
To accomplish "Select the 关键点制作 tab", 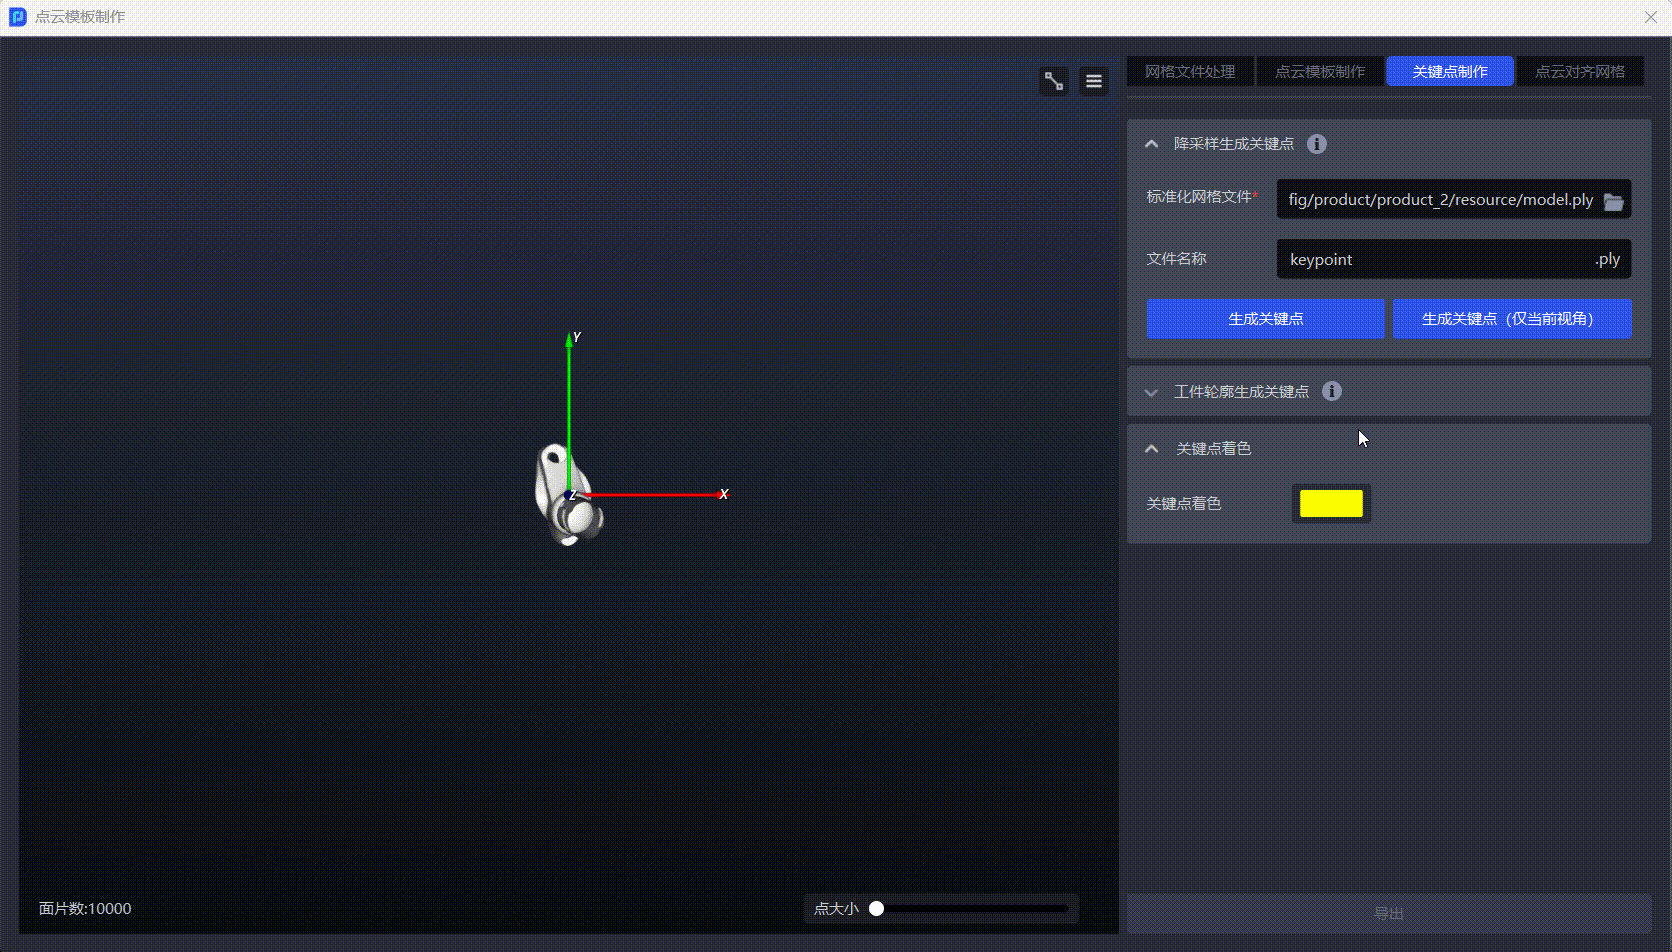I will pyautogui.click(x=1450, y=72).
